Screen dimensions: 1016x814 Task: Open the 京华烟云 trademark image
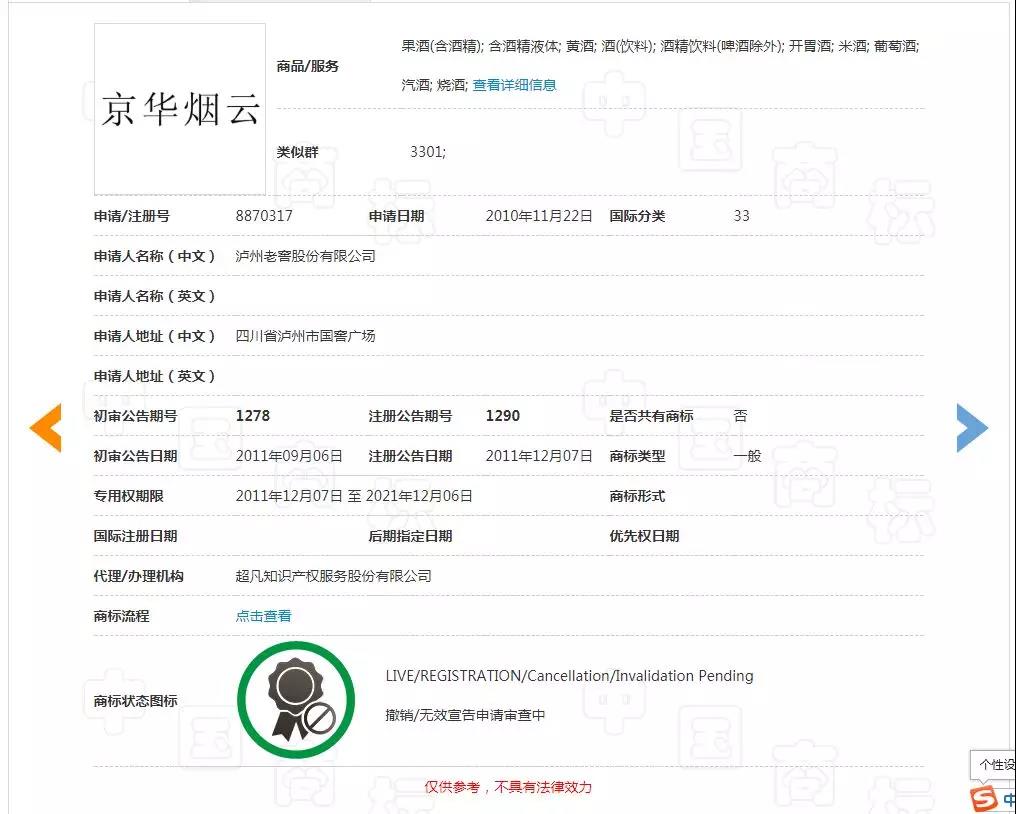click(x=180, y=109)
